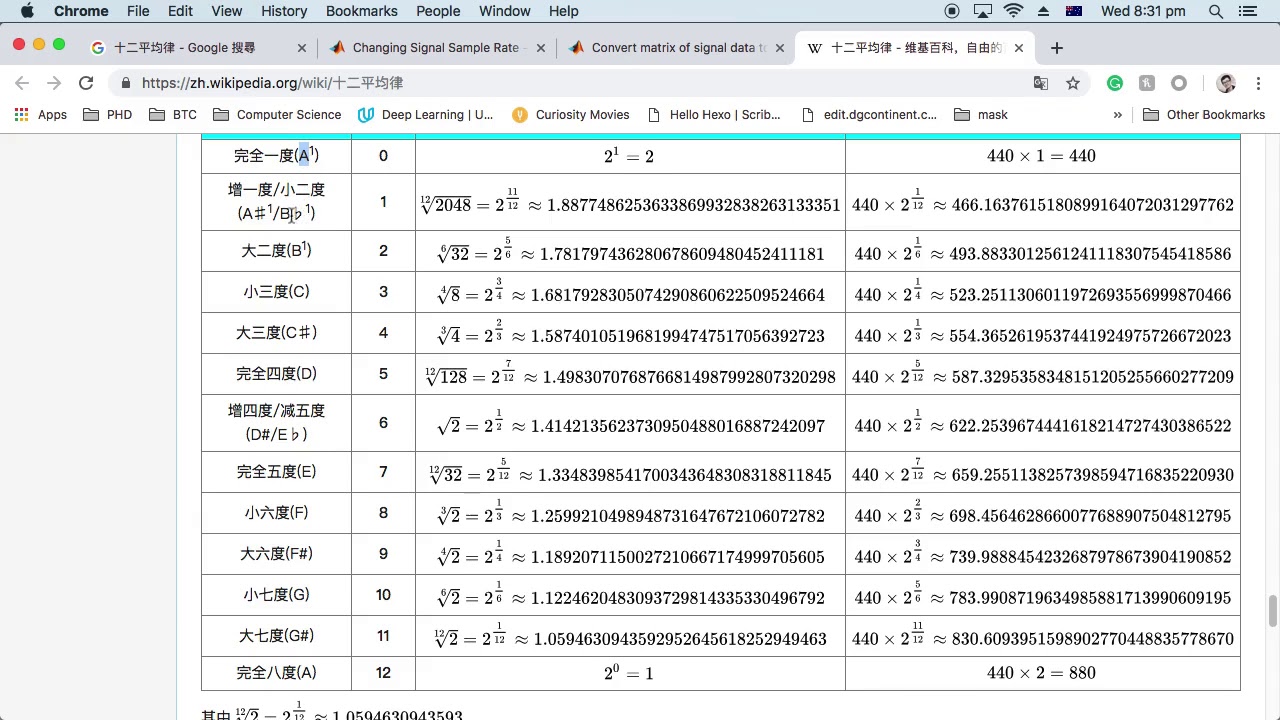This screenshot has height=720, width=1280.
Task: Expand the mask bookmarks folder
Action: click(981, 115)
